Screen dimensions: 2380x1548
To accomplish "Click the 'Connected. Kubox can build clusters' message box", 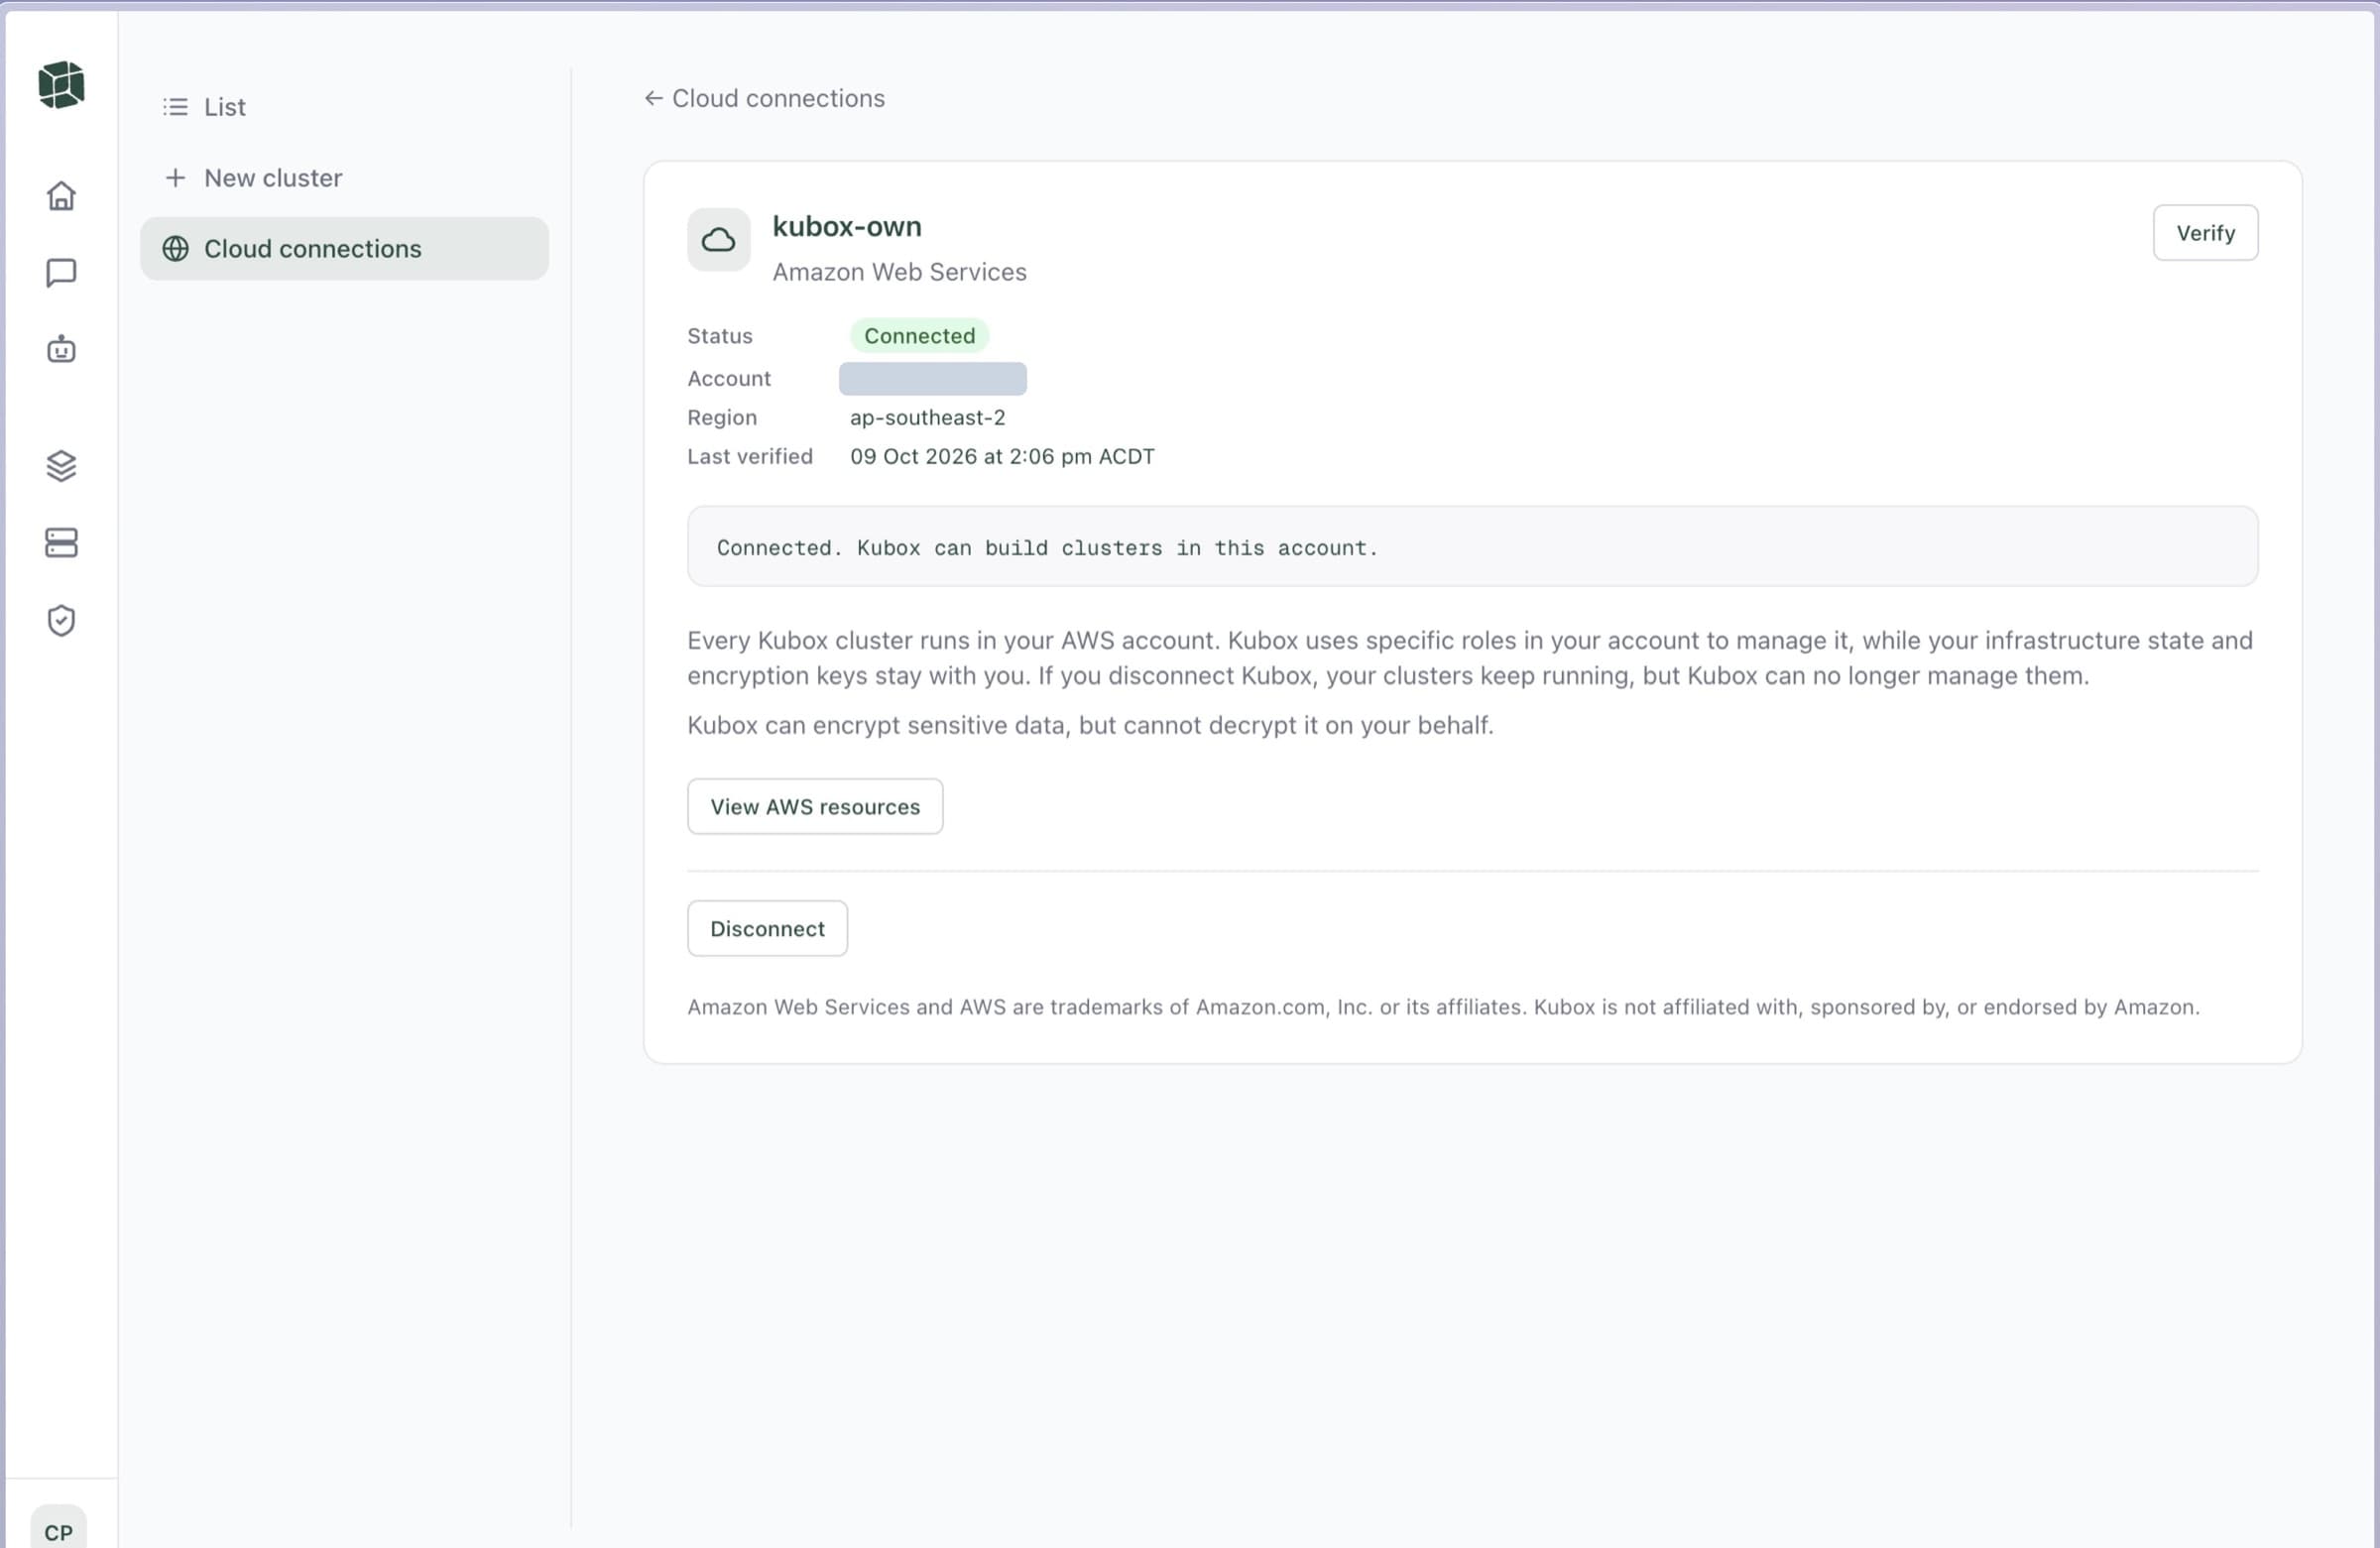I will 1472,547.
